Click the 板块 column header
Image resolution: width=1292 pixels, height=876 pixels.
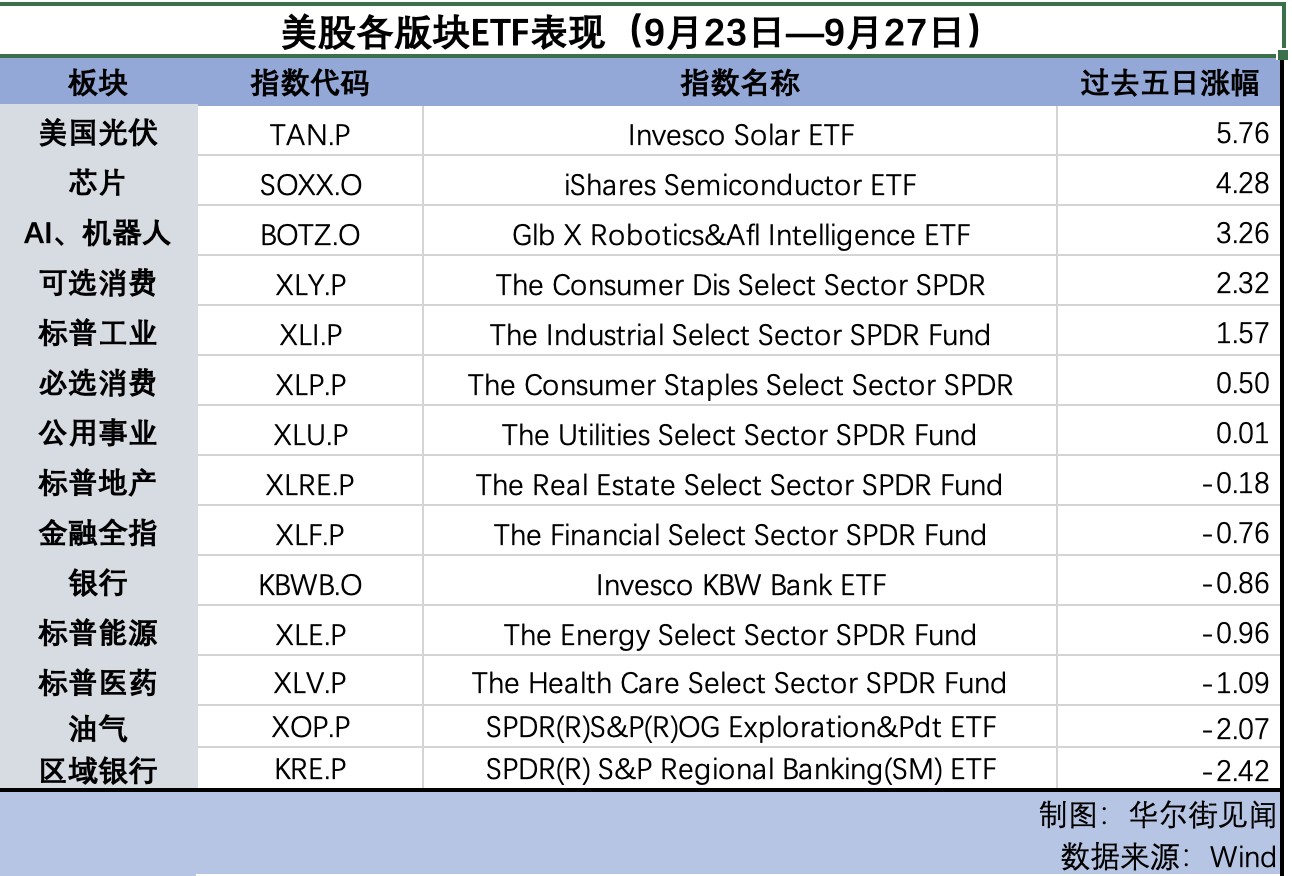pyautogui.click(x=98, y=82)
